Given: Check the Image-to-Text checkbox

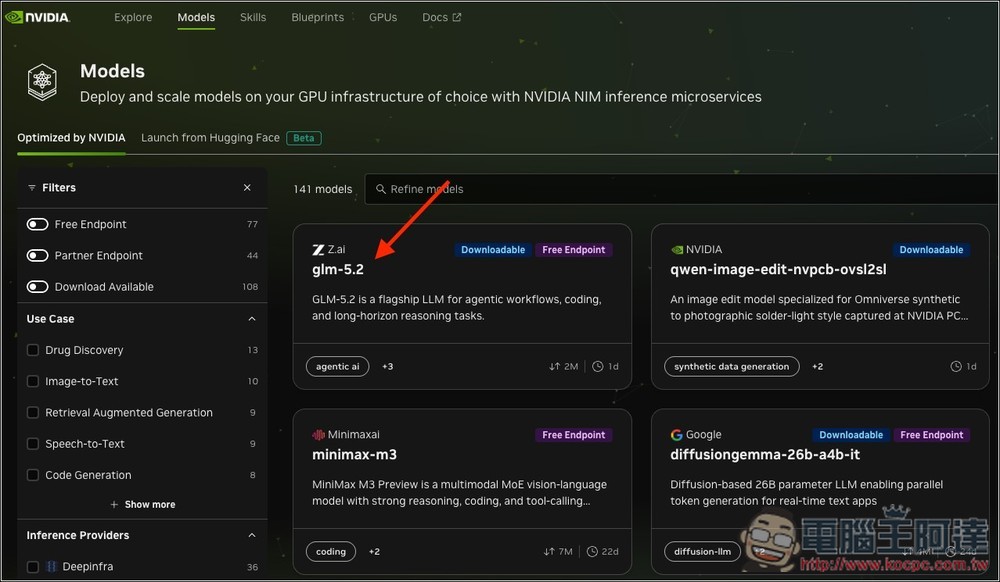Looking at the screenshot, I should pos(33,381).
